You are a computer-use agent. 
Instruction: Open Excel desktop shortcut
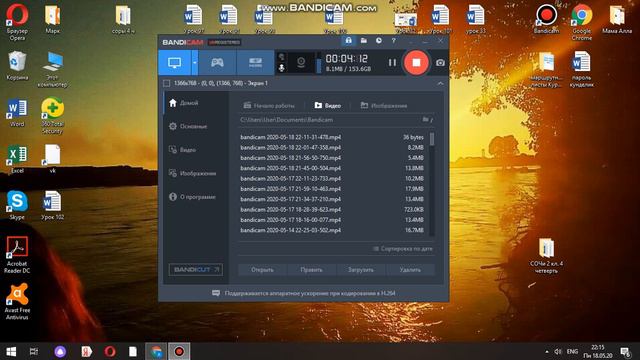click(x=17, y=159)
